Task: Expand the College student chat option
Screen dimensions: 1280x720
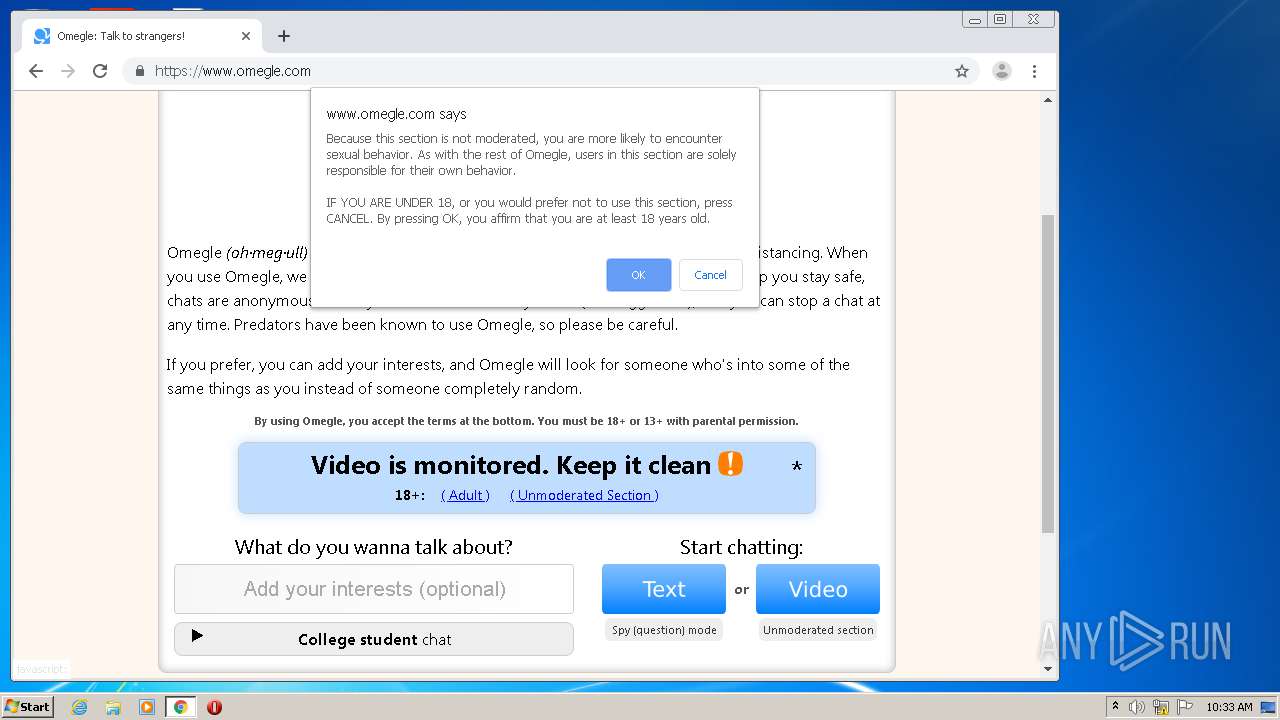Action: pos(374,639)
